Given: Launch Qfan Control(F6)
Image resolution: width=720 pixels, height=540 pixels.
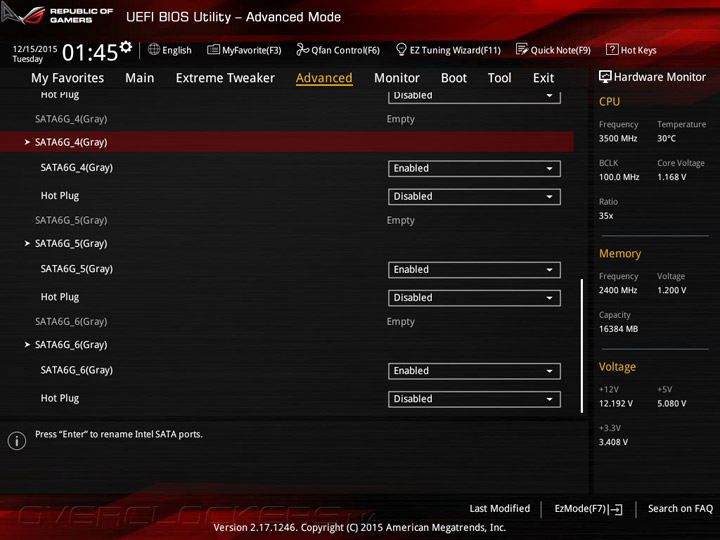Looking at the screenshot, I should [x=338, y=50].
